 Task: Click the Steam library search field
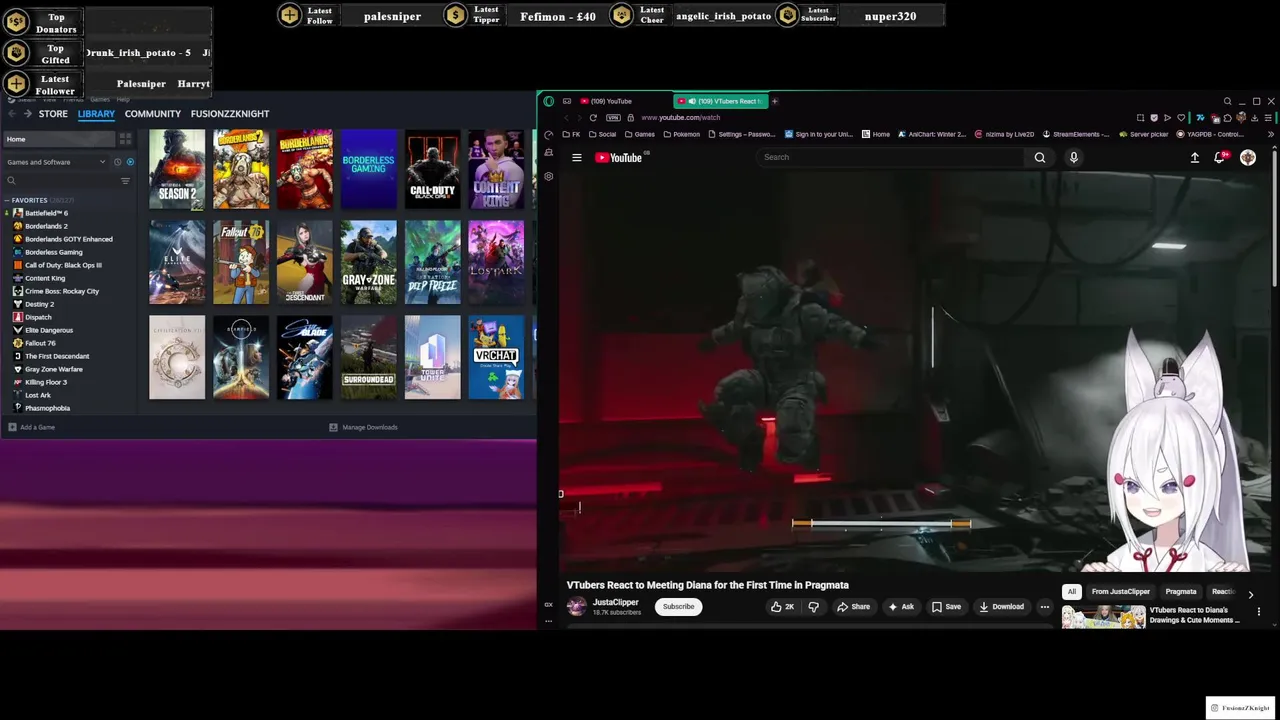pos(60,181)
